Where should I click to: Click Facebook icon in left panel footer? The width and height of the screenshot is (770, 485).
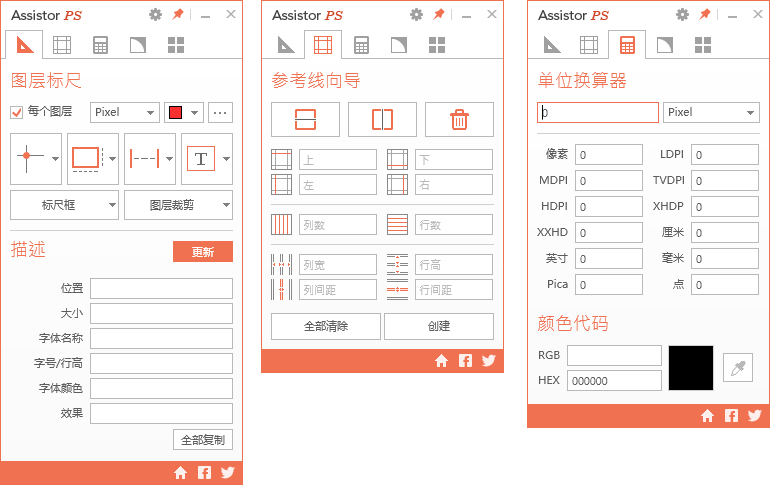(204, 472)
